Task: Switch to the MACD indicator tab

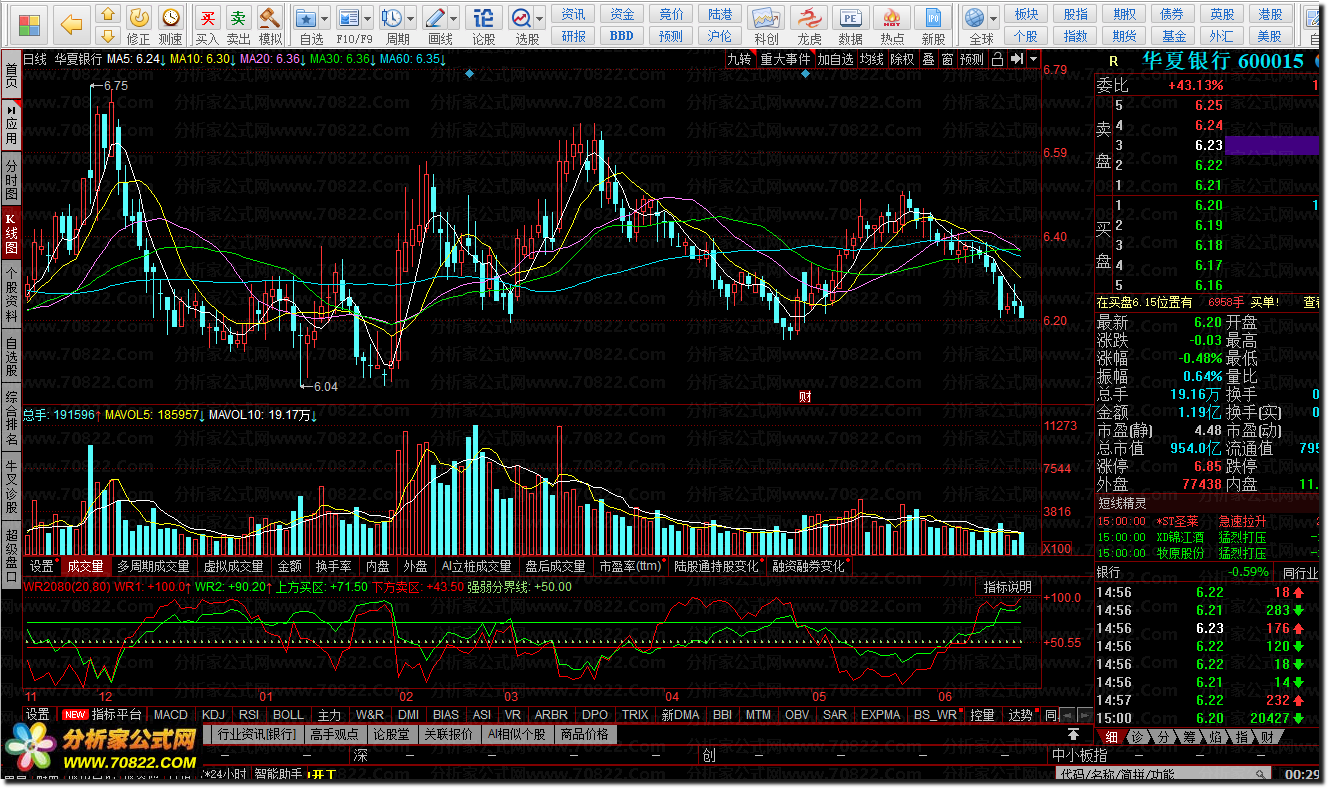Action: 170,714
